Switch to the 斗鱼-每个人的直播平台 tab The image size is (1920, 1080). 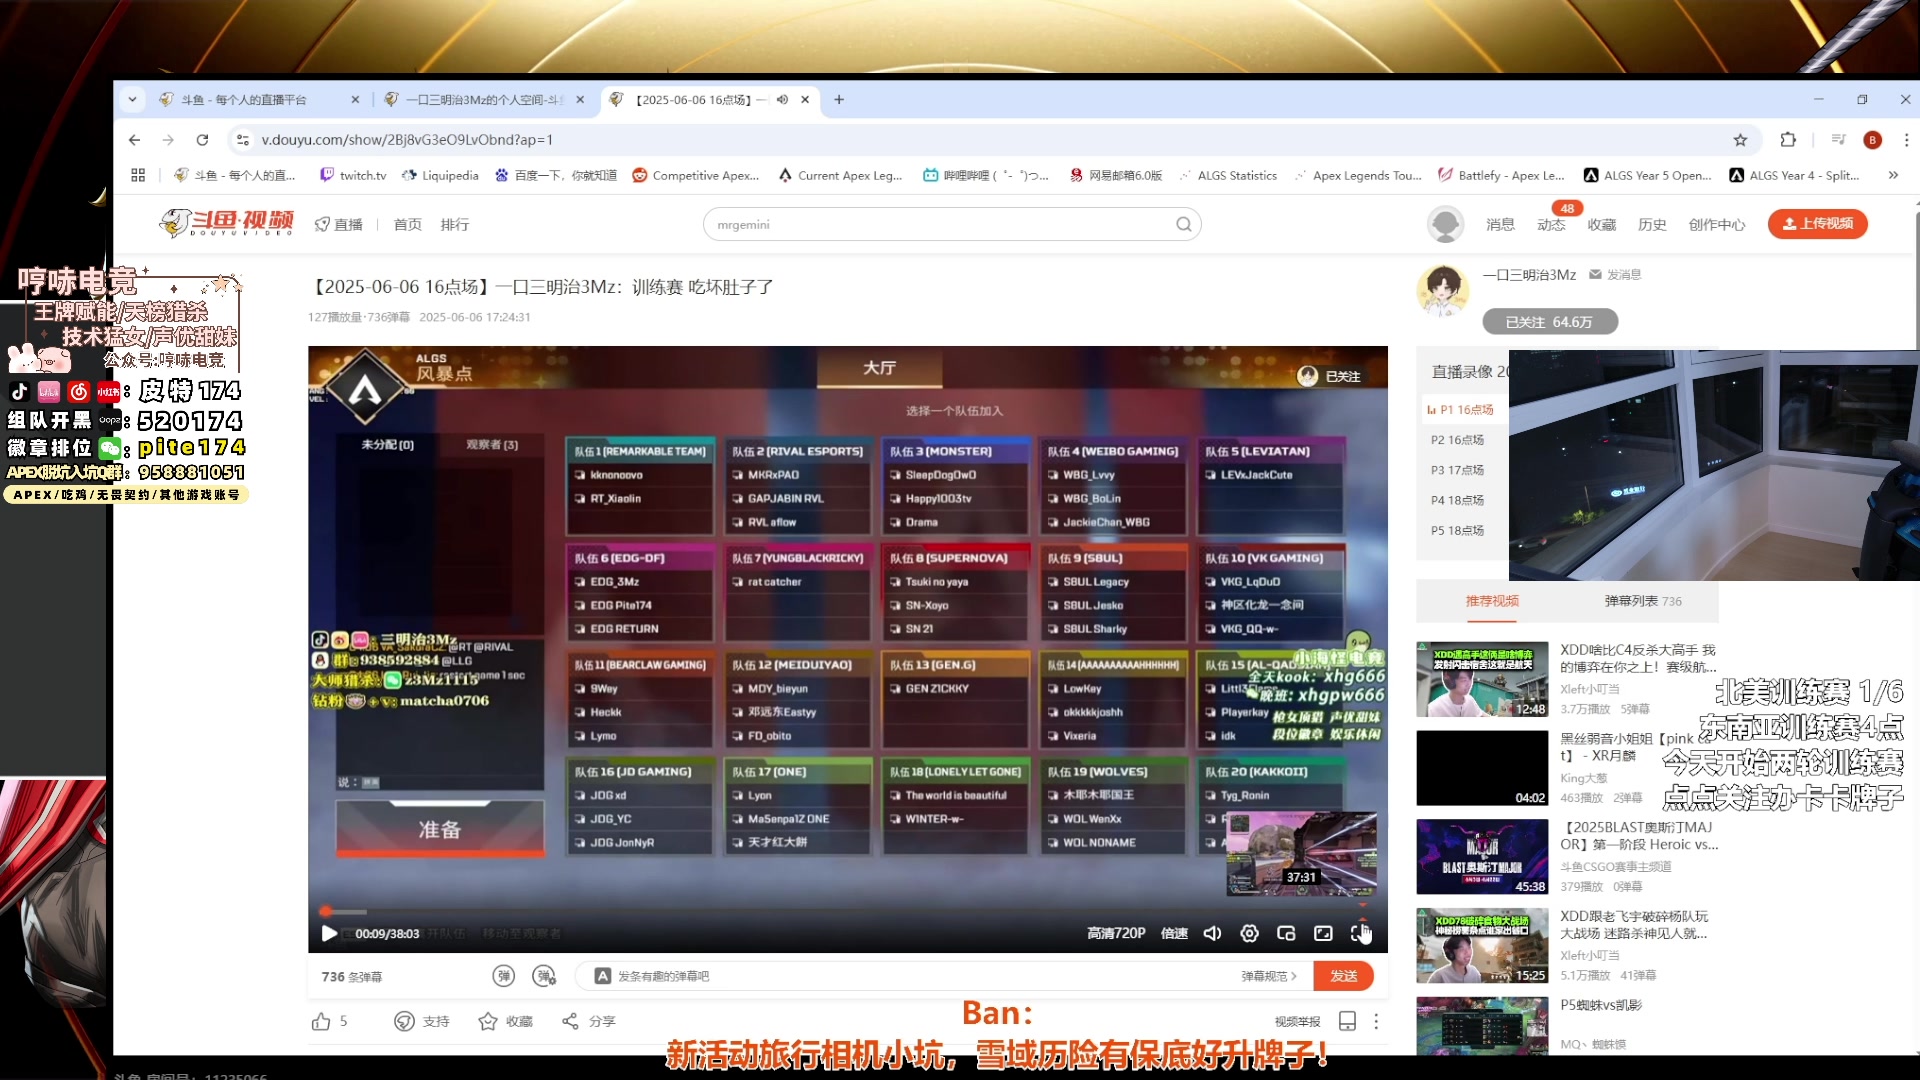tap(258, 99)
